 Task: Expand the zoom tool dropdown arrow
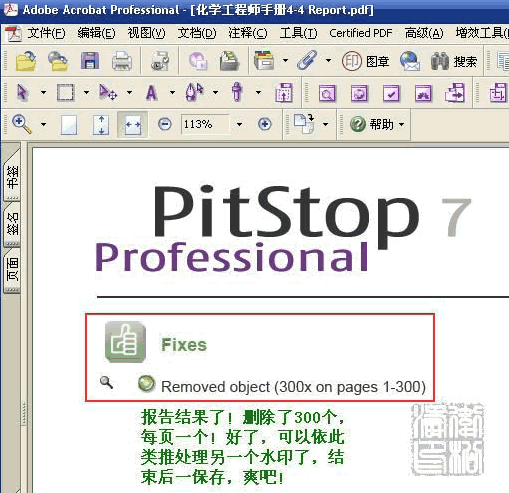point(44,125)
